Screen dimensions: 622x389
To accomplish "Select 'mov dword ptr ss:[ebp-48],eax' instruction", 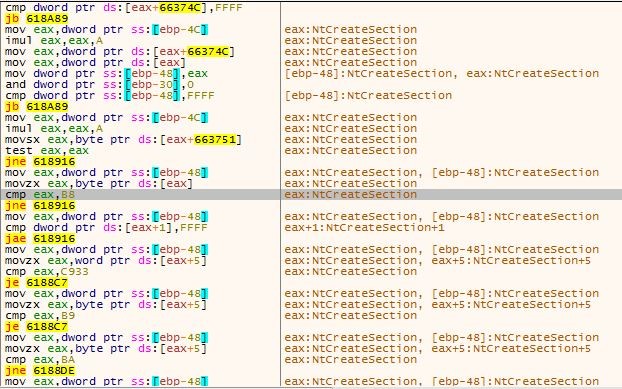I will point(106,74).
